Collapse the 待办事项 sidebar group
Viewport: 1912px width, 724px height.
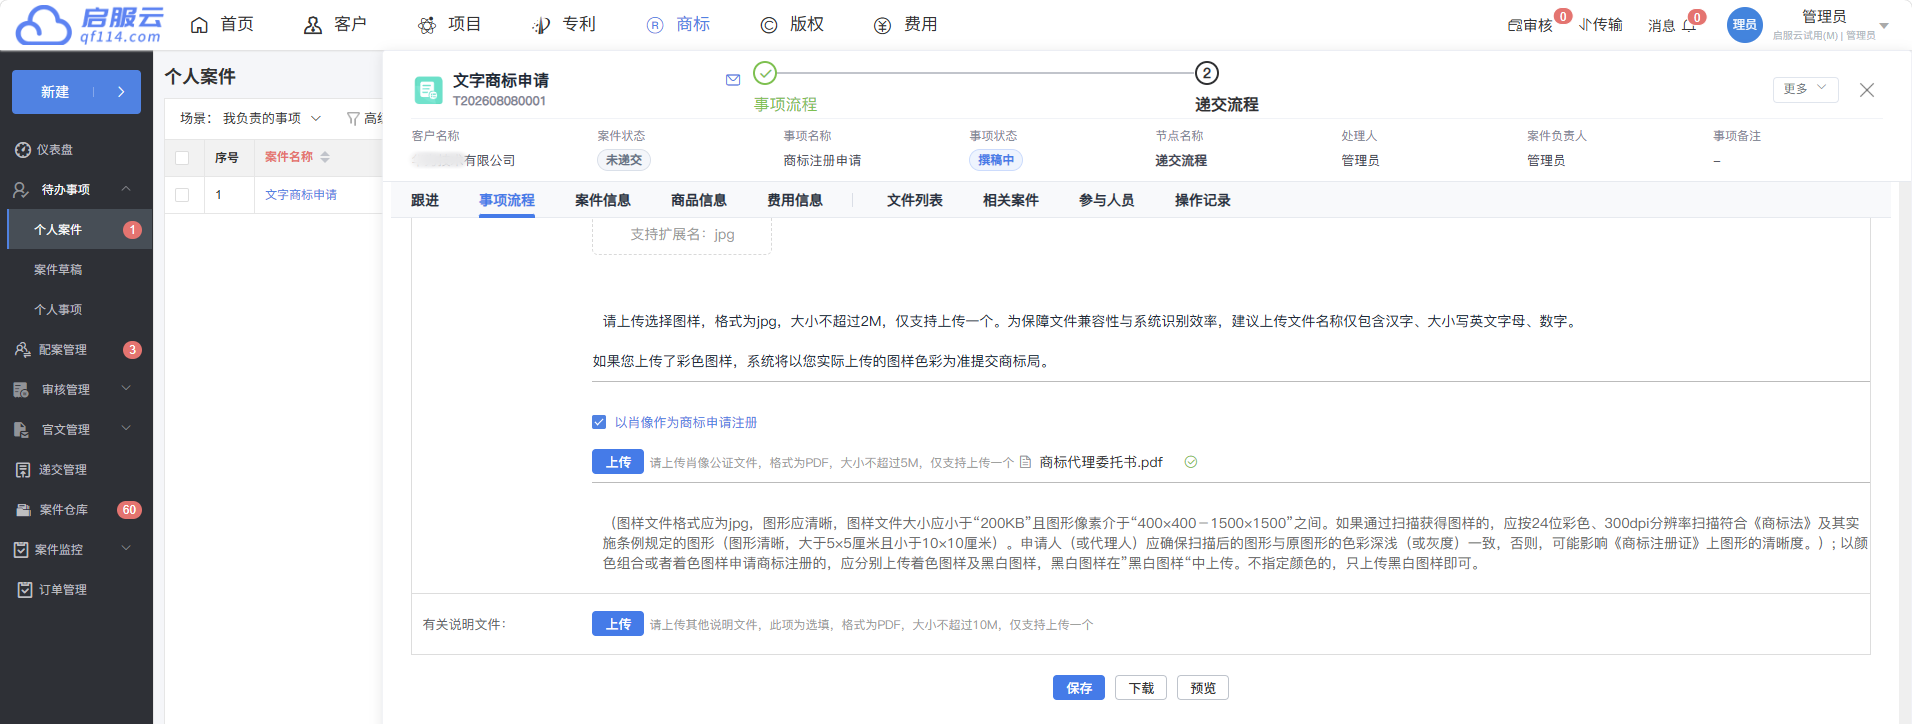point(126,189)
